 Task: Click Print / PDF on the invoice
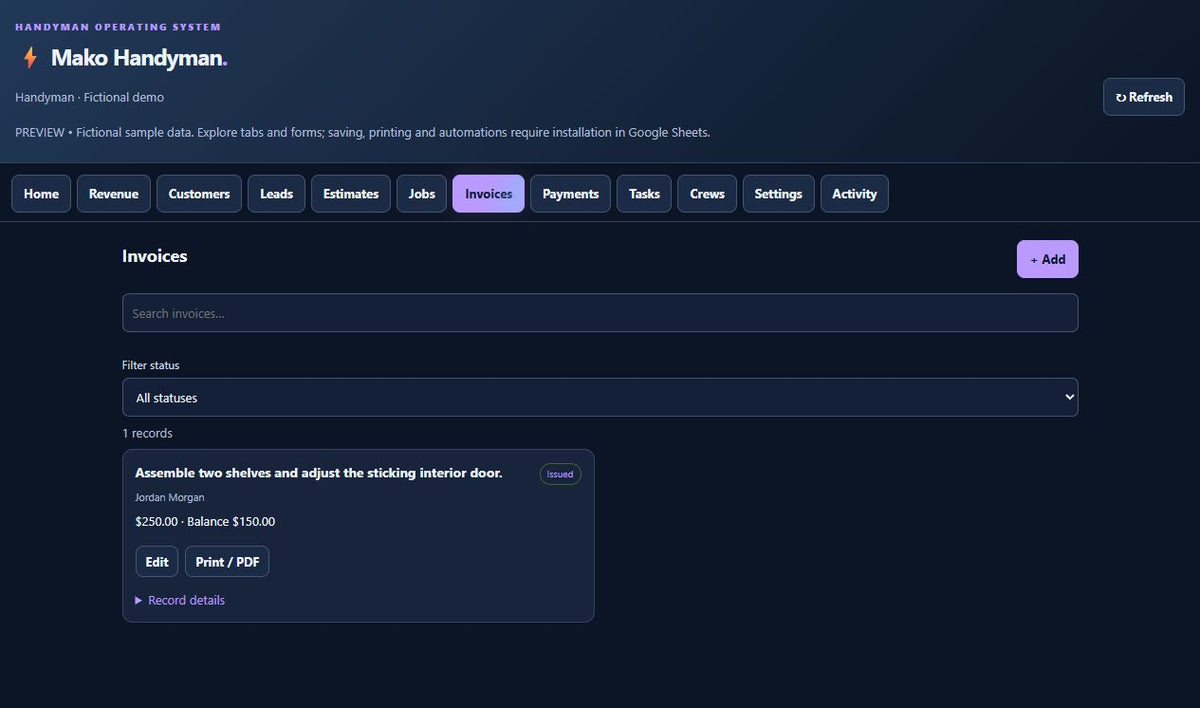point(227,562)
